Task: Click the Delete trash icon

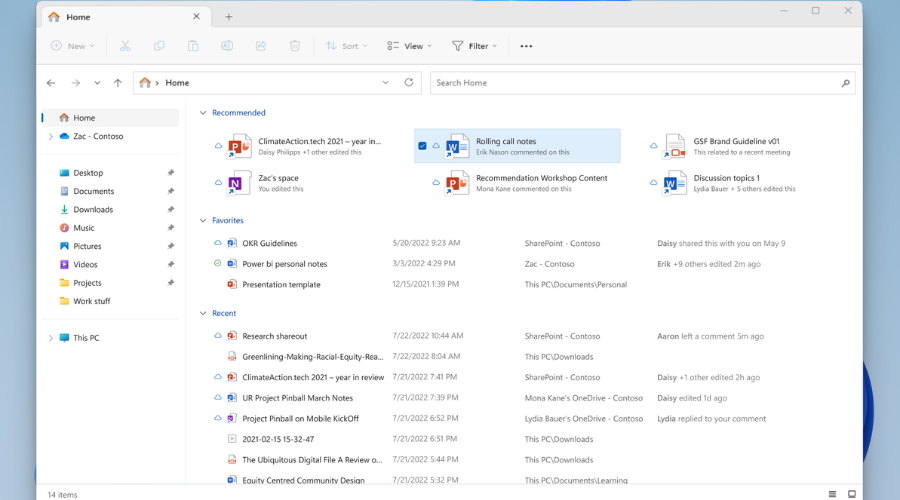Action: pyautogui.click(x=294, y=46)
